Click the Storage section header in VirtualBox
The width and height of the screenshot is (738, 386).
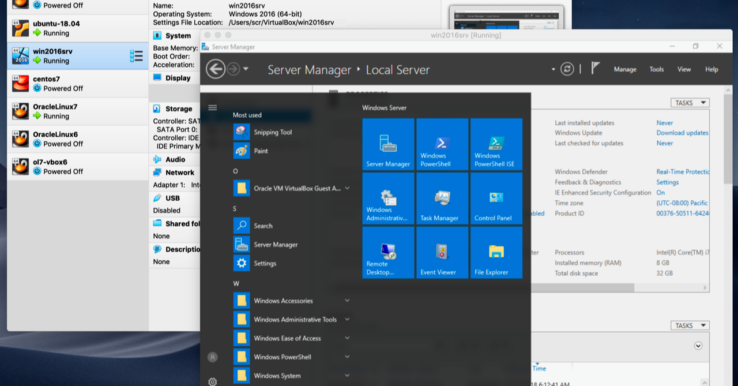(178, 109)
